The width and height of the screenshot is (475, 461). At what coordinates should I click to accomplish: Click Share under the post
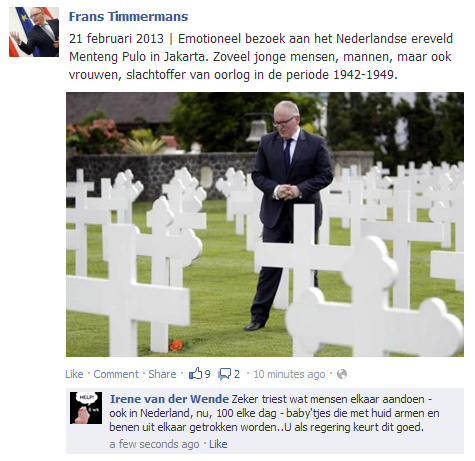[162, 374]
